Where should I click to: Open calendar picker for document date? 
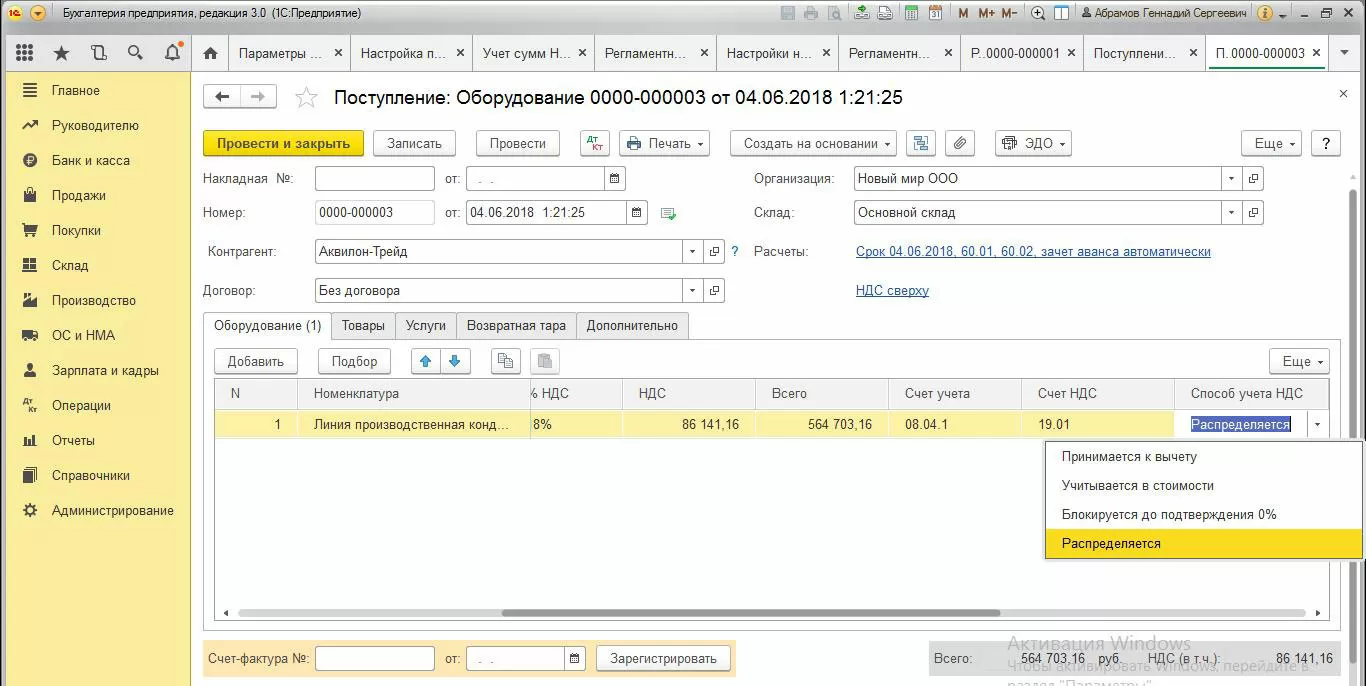[x=636, y=212]
